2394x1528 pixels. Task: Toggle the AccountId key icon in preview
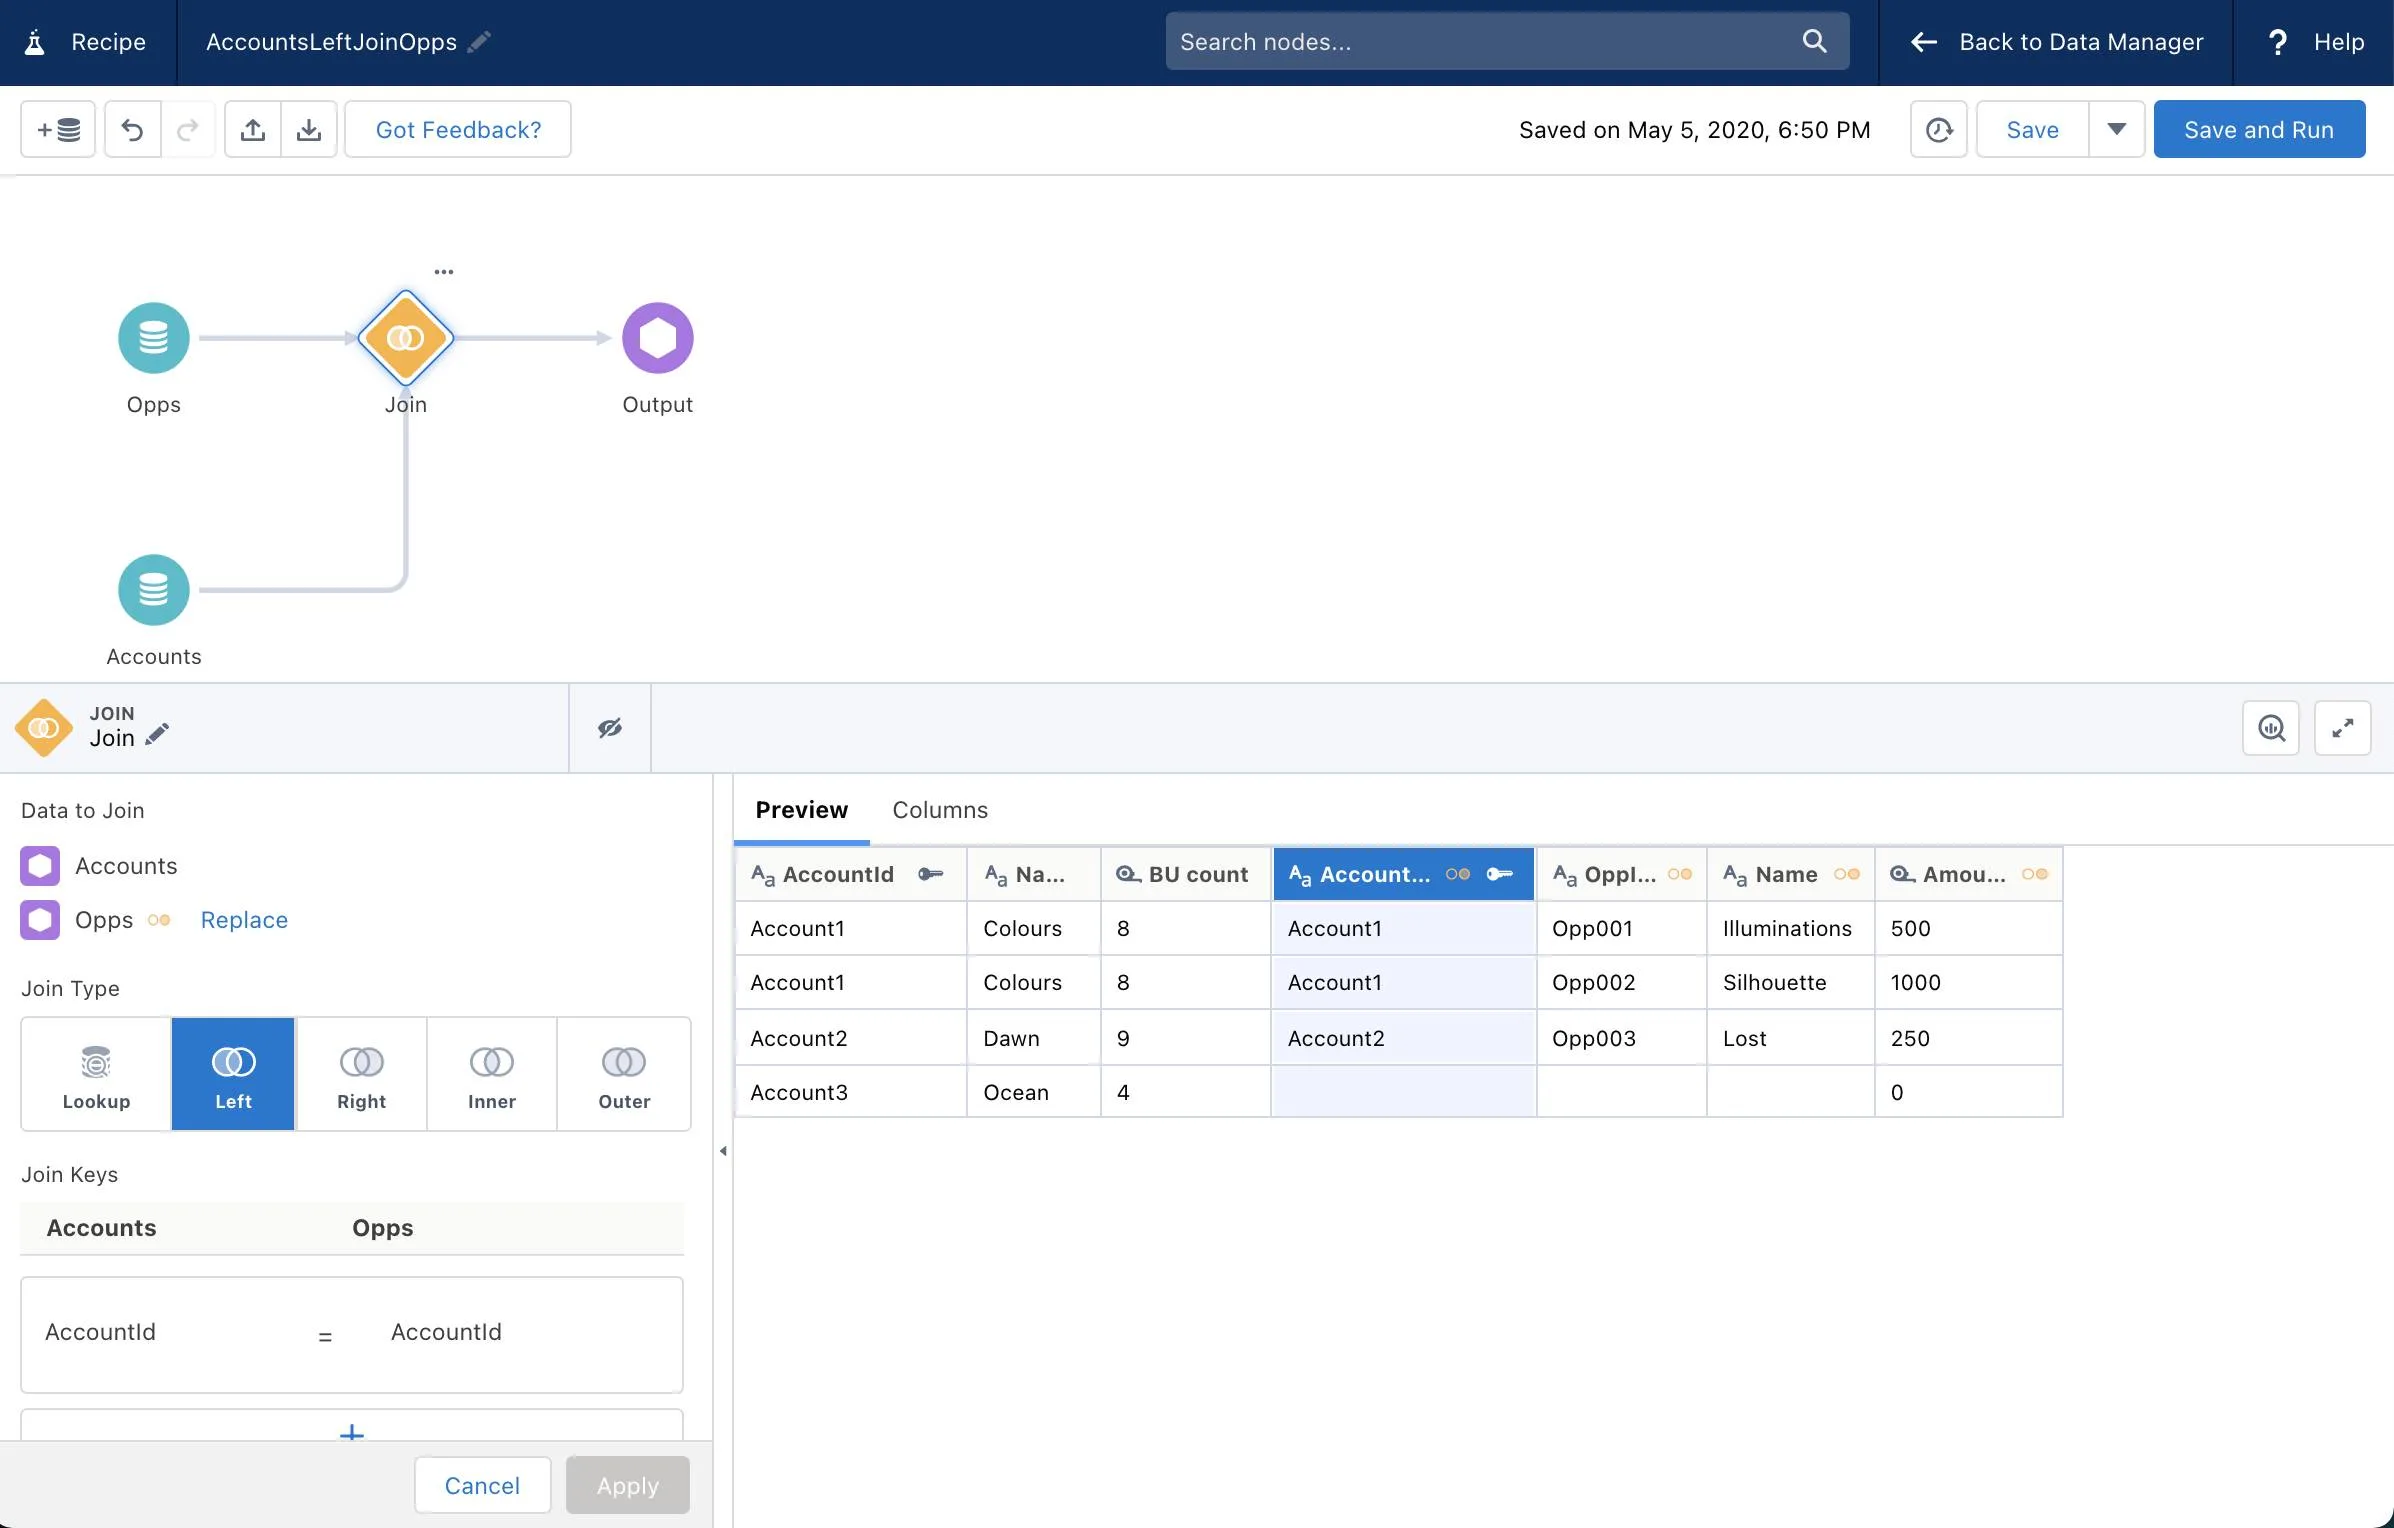(930, 874)
